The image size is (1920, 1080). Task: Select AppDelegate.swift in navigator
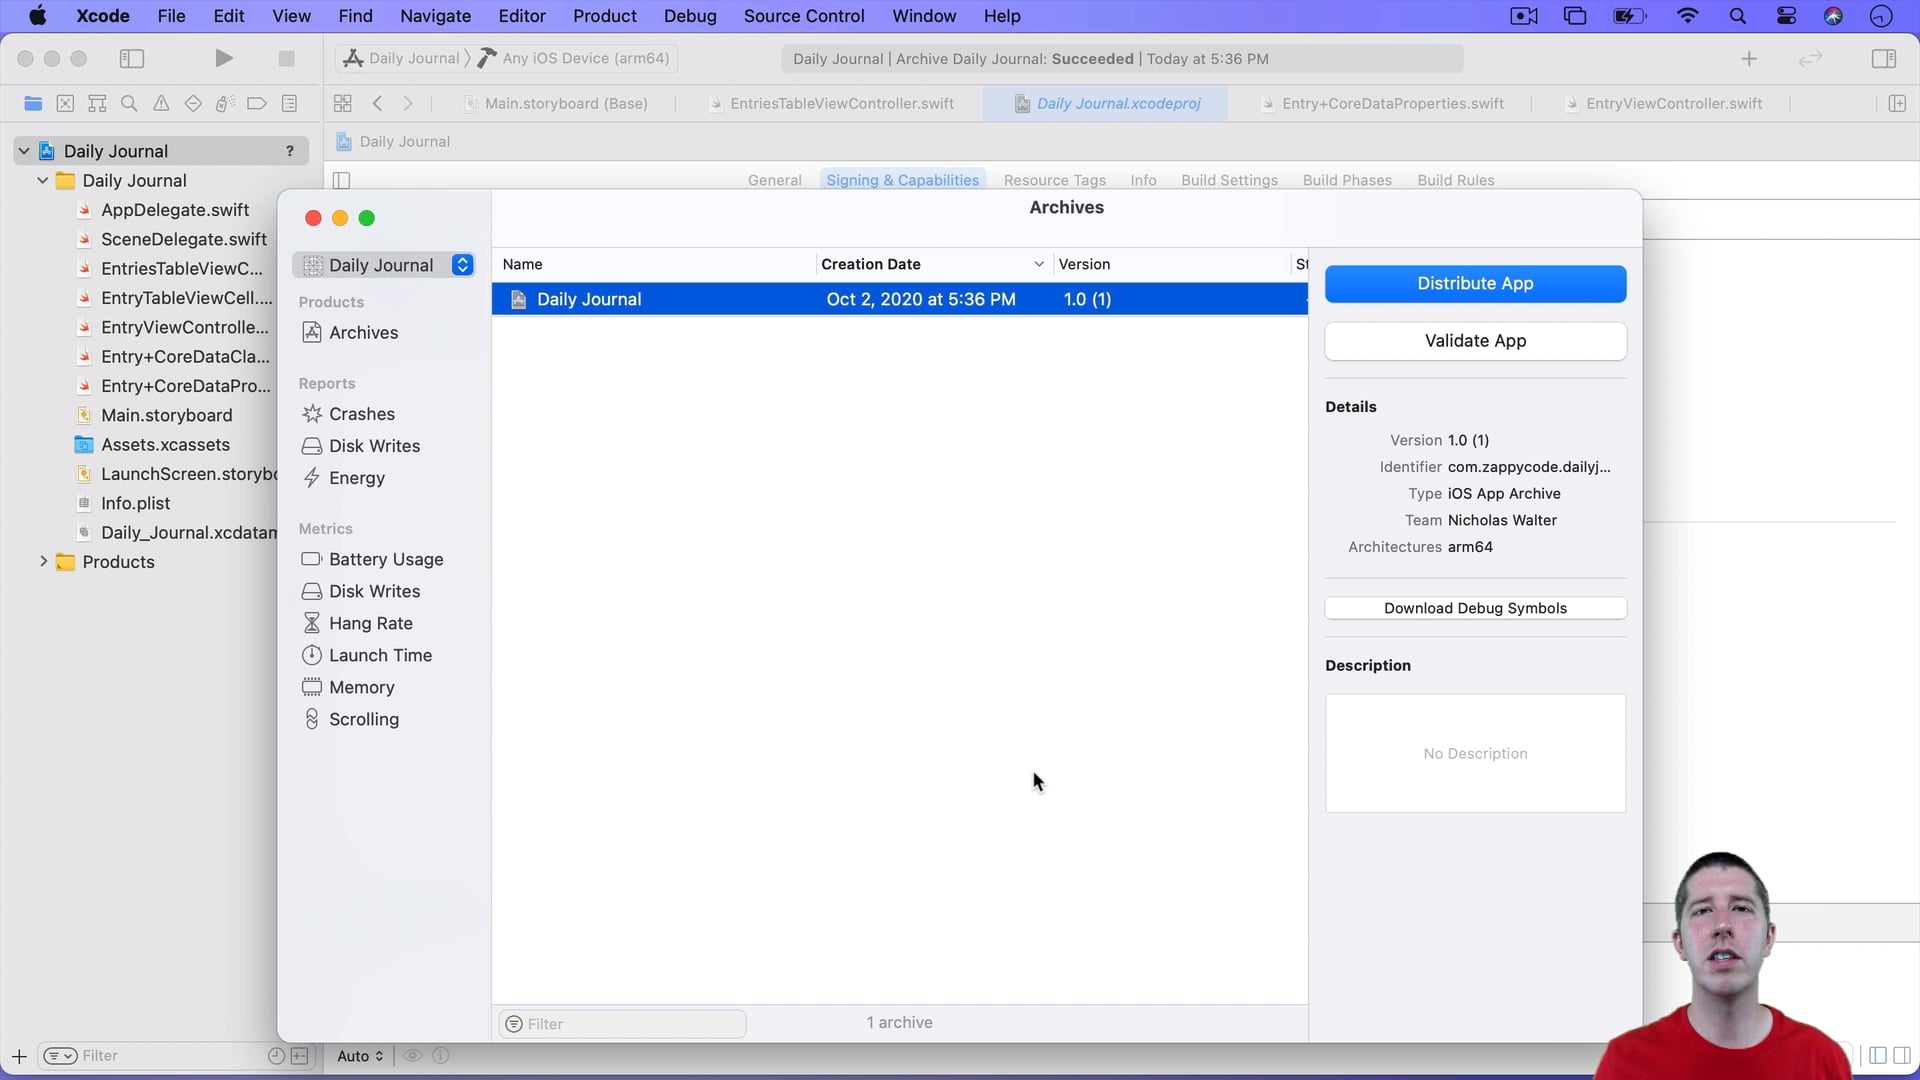click(175, 210)
